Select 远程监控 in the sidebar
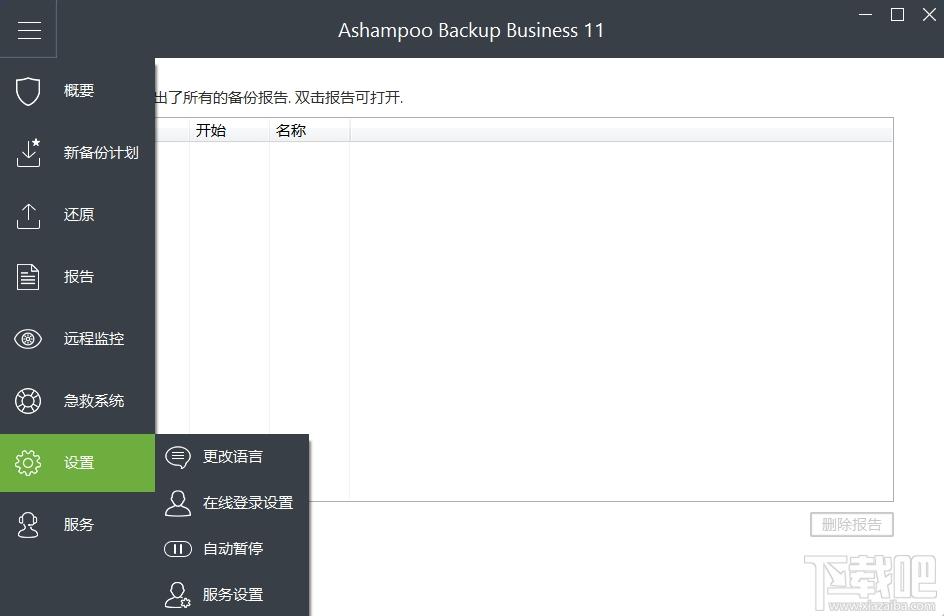Screen dimensions: 944x616 [77, 339]
